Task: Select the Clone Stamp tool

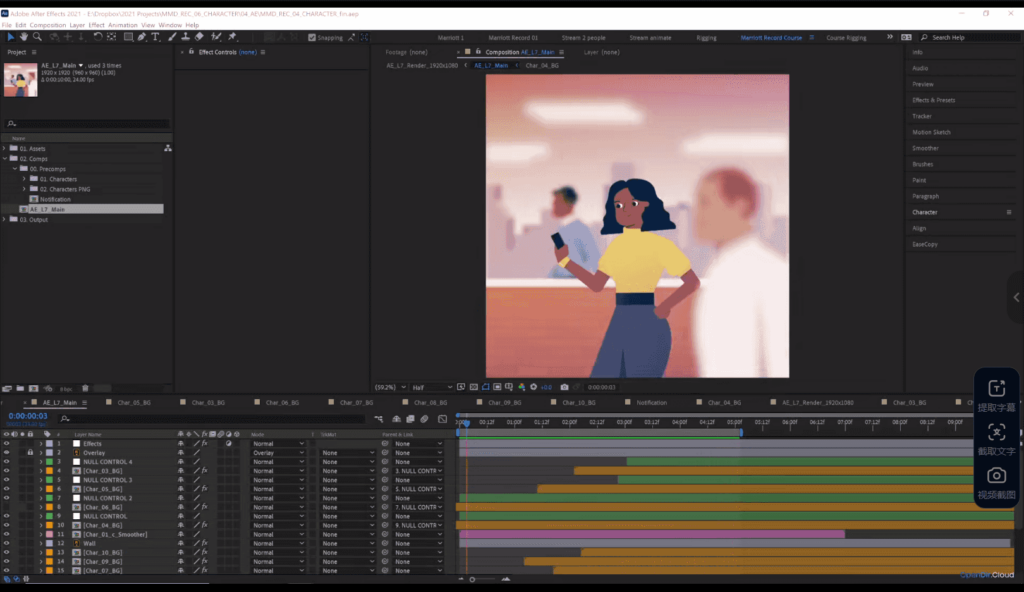Action: 185,37
